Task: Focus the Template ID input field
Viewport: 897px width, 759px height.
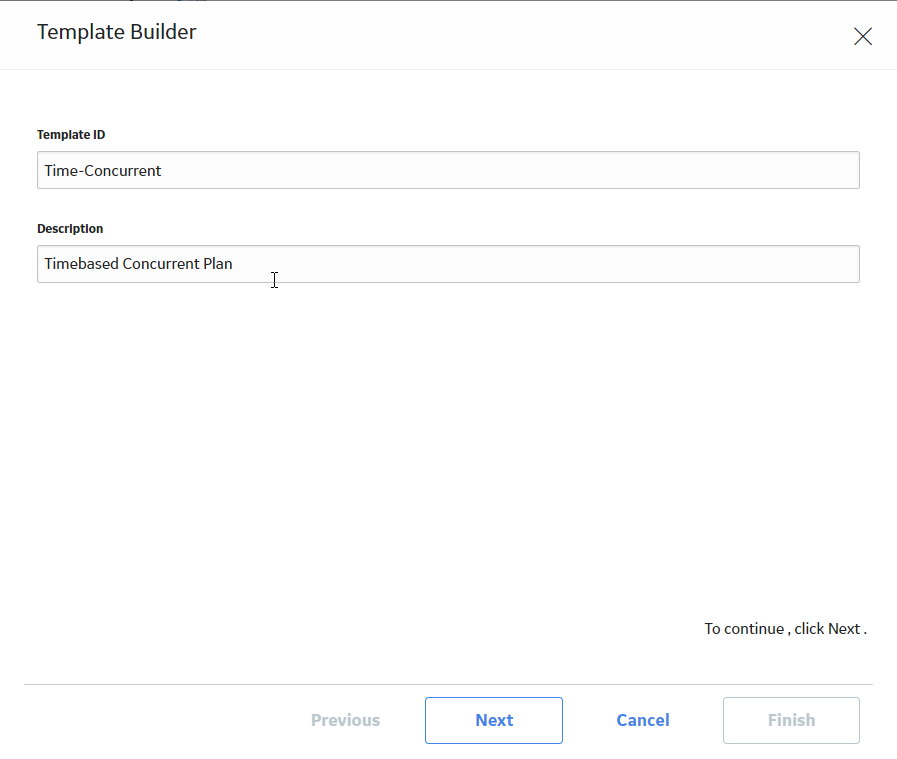Action: pos(448,170)
